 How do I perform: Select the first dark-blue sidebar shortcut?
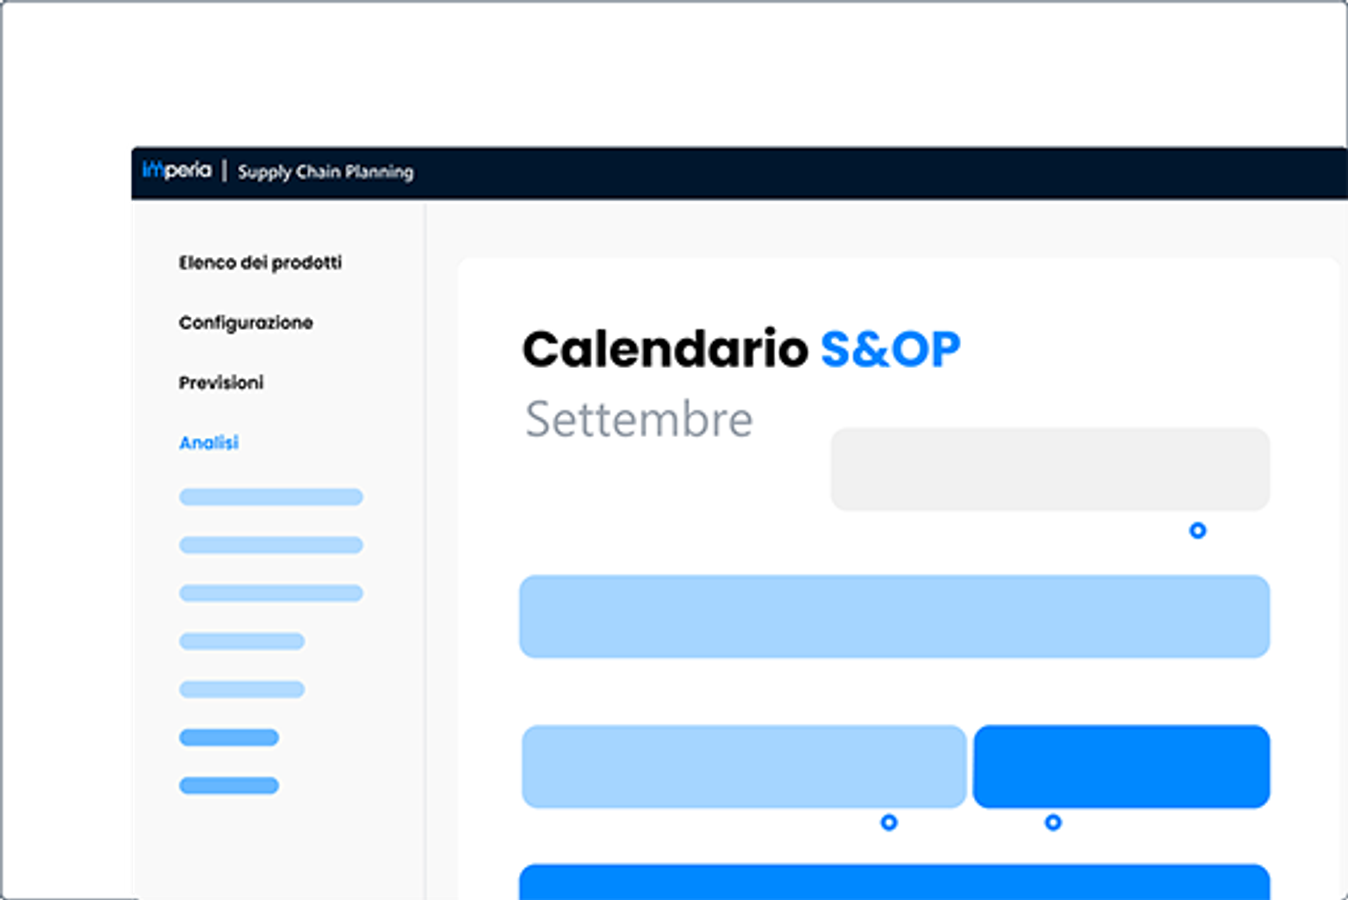pyautogui.click(x=228, y=737)
